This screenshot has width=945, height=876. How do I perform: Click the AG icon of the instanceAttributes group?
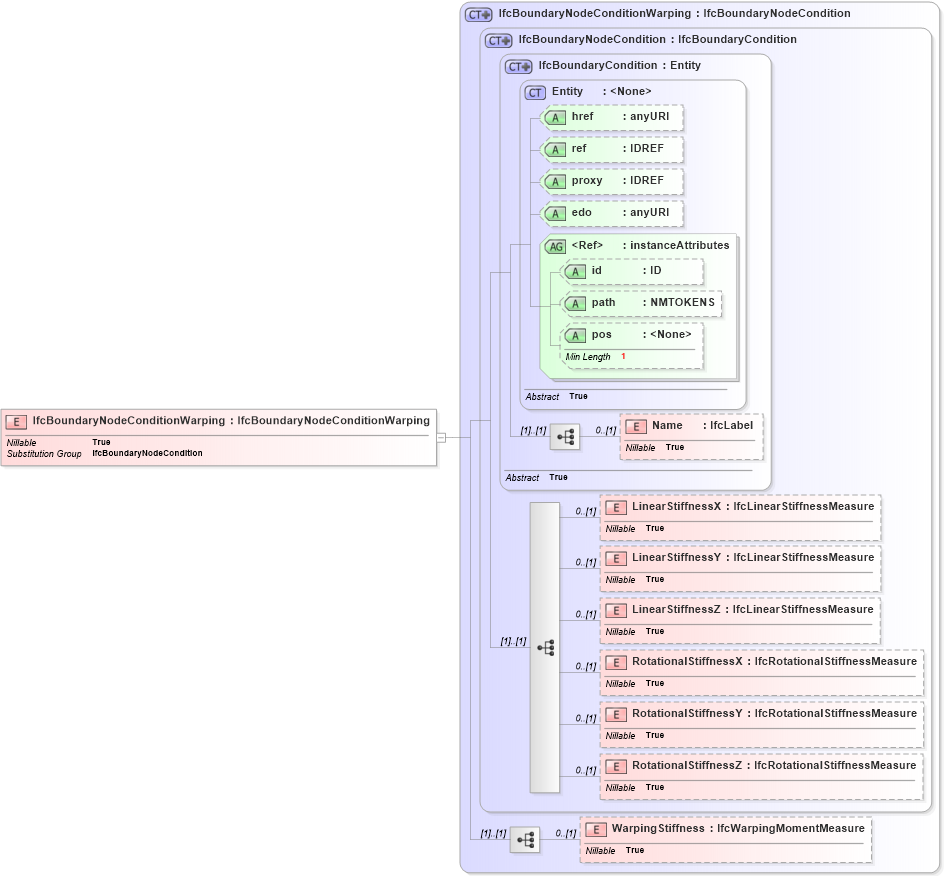(x=555, y=245)
